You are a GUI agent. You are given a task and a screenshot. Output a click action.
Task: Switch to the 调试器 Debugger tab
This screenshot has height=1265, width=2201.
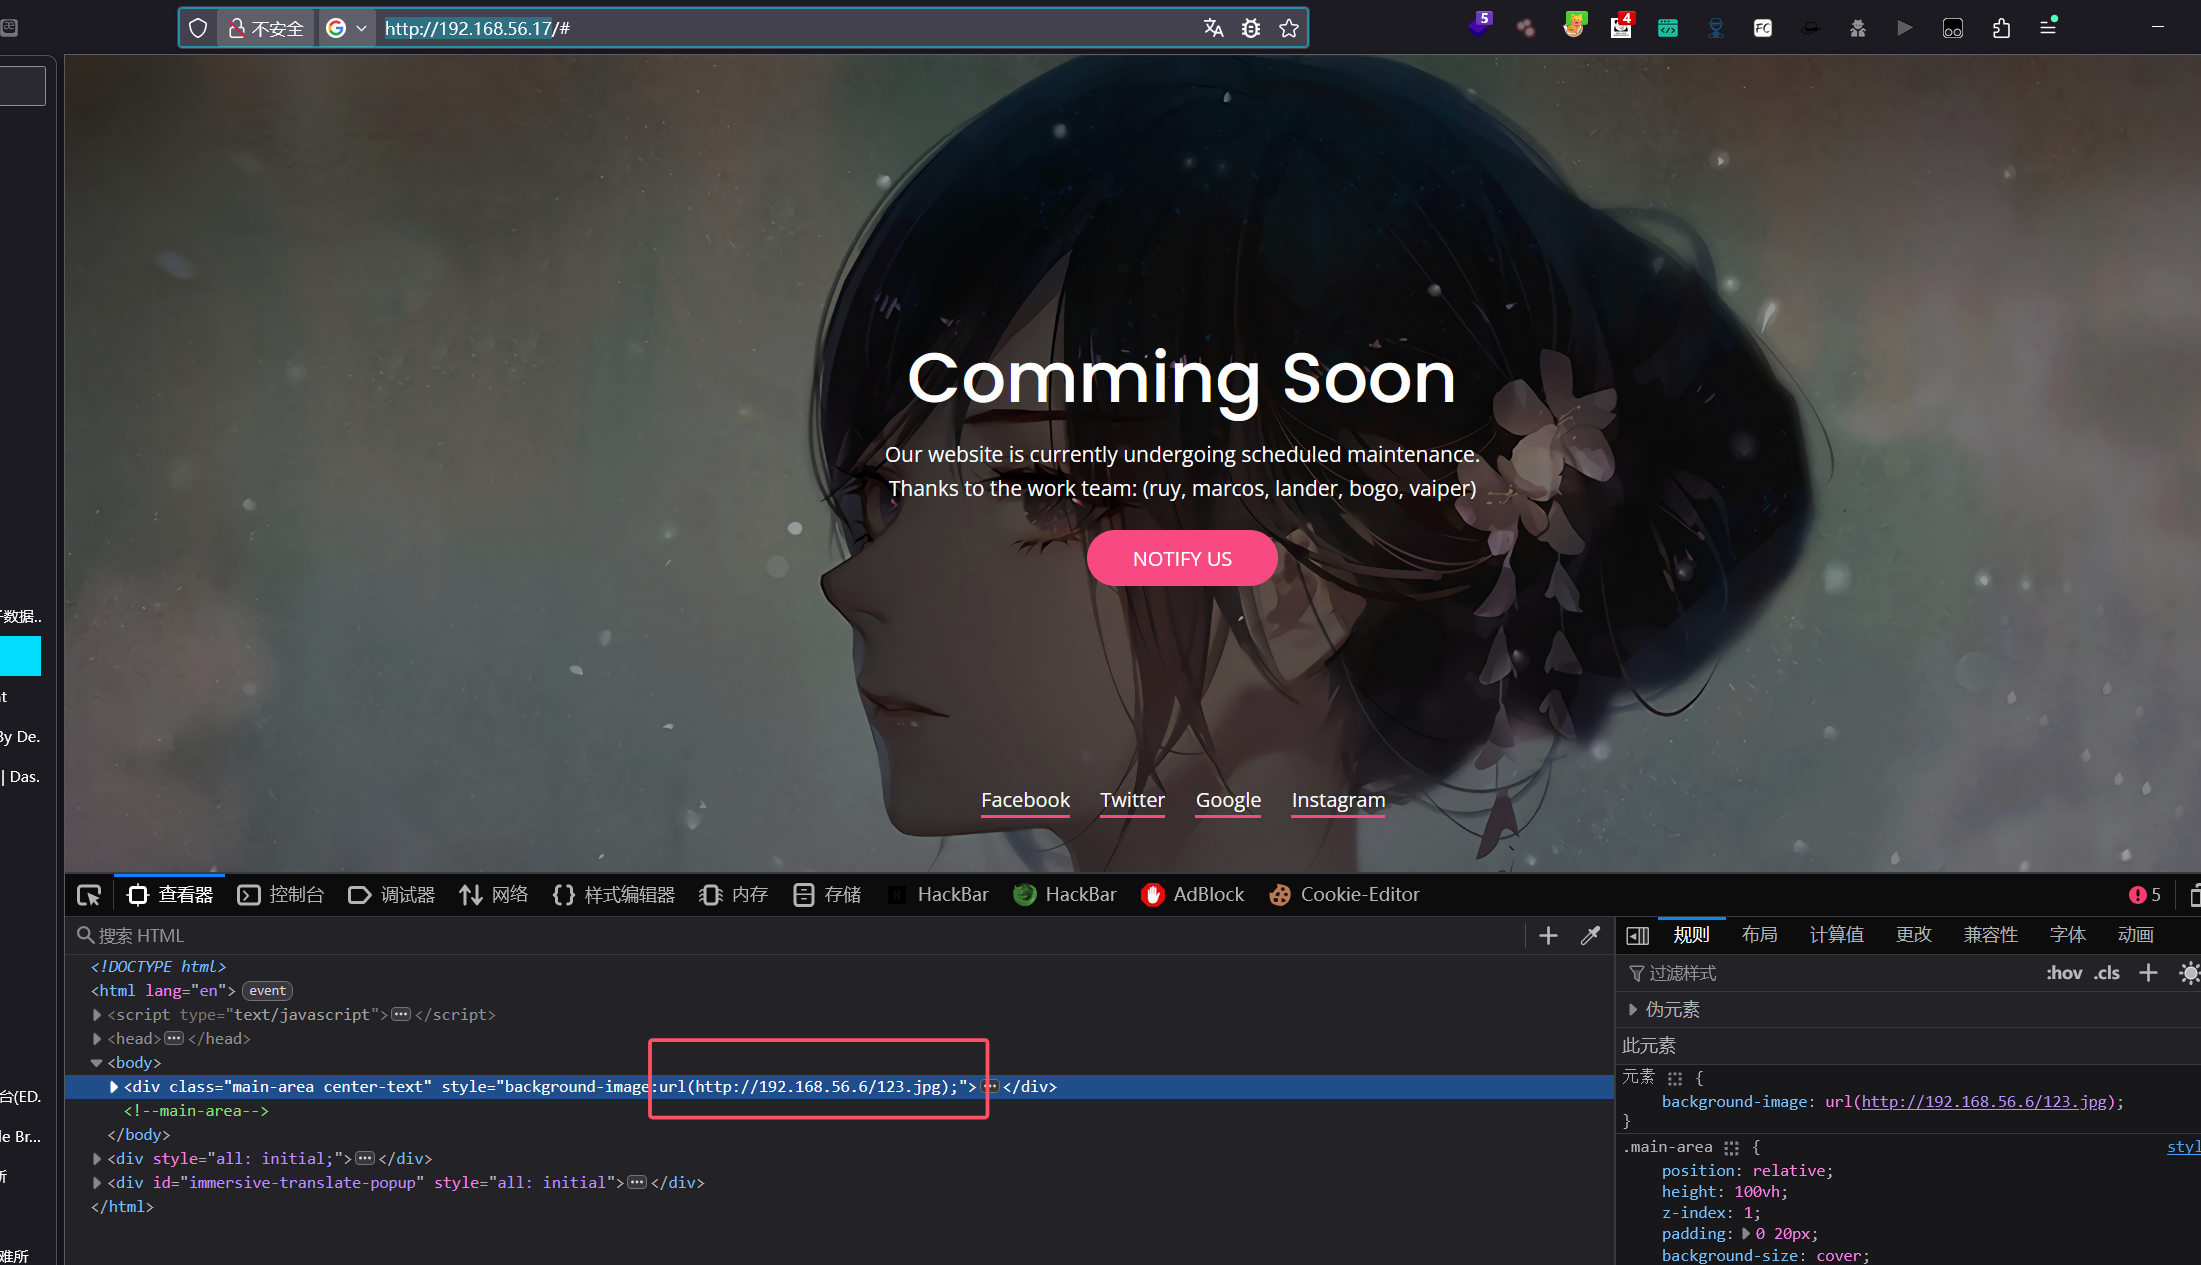(392, 895)
